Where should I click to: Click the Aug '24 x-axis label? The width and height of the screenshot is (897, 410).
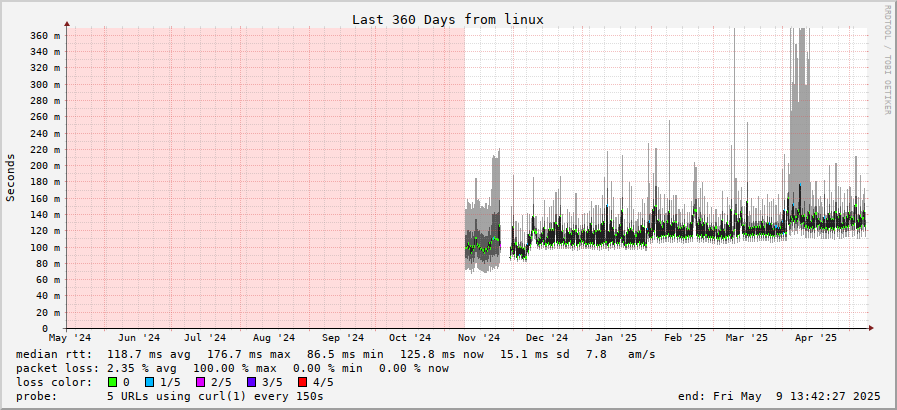pyautogui.click(x=274, y=338)
